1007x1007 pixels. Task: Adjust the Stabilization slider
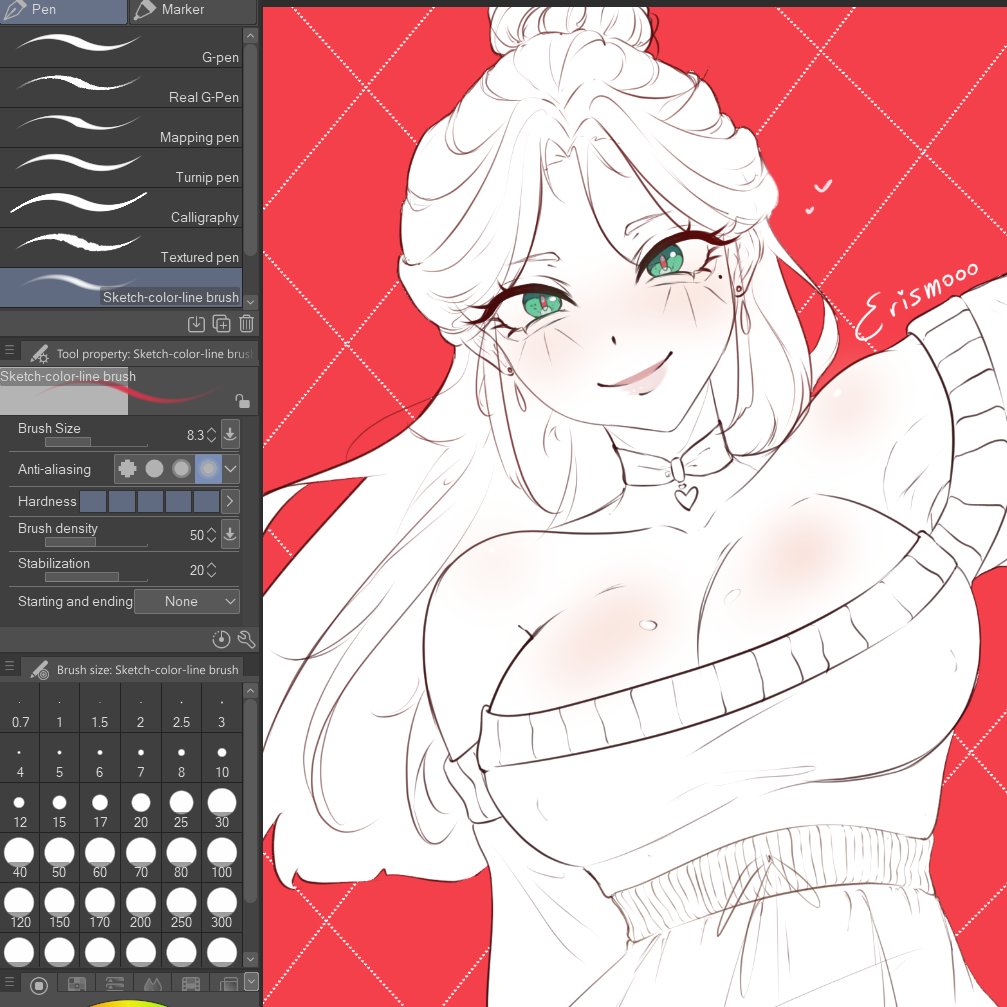pyautogui.click(x=96, y=577)
